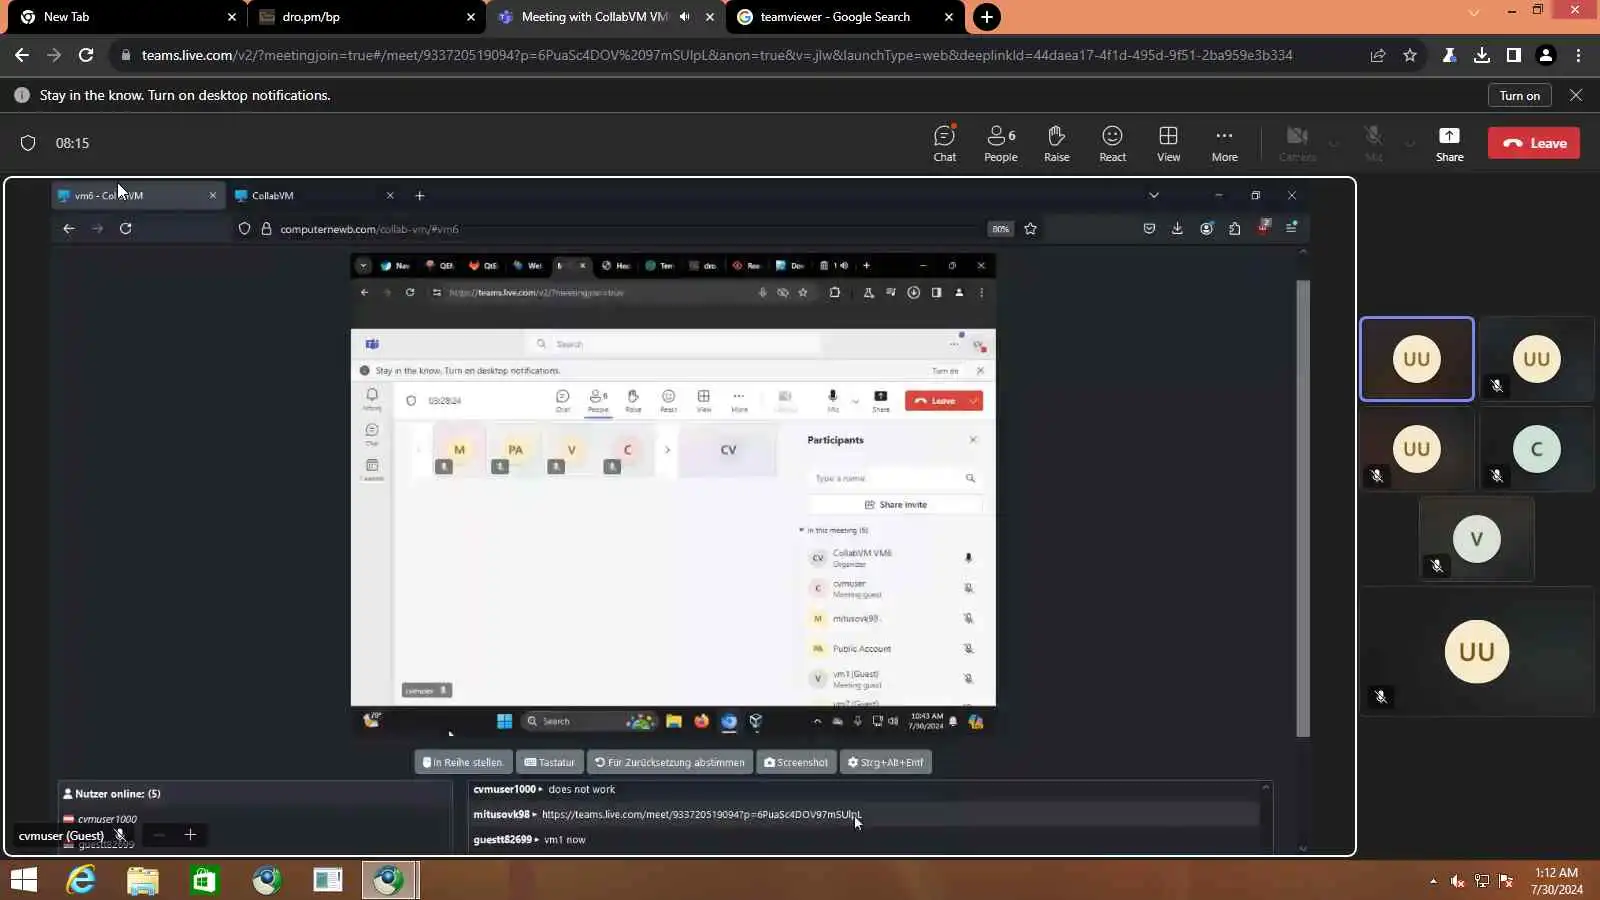Go back in browser history
Viewport: 1600px width, 900px height.
(x=22, y=55)
